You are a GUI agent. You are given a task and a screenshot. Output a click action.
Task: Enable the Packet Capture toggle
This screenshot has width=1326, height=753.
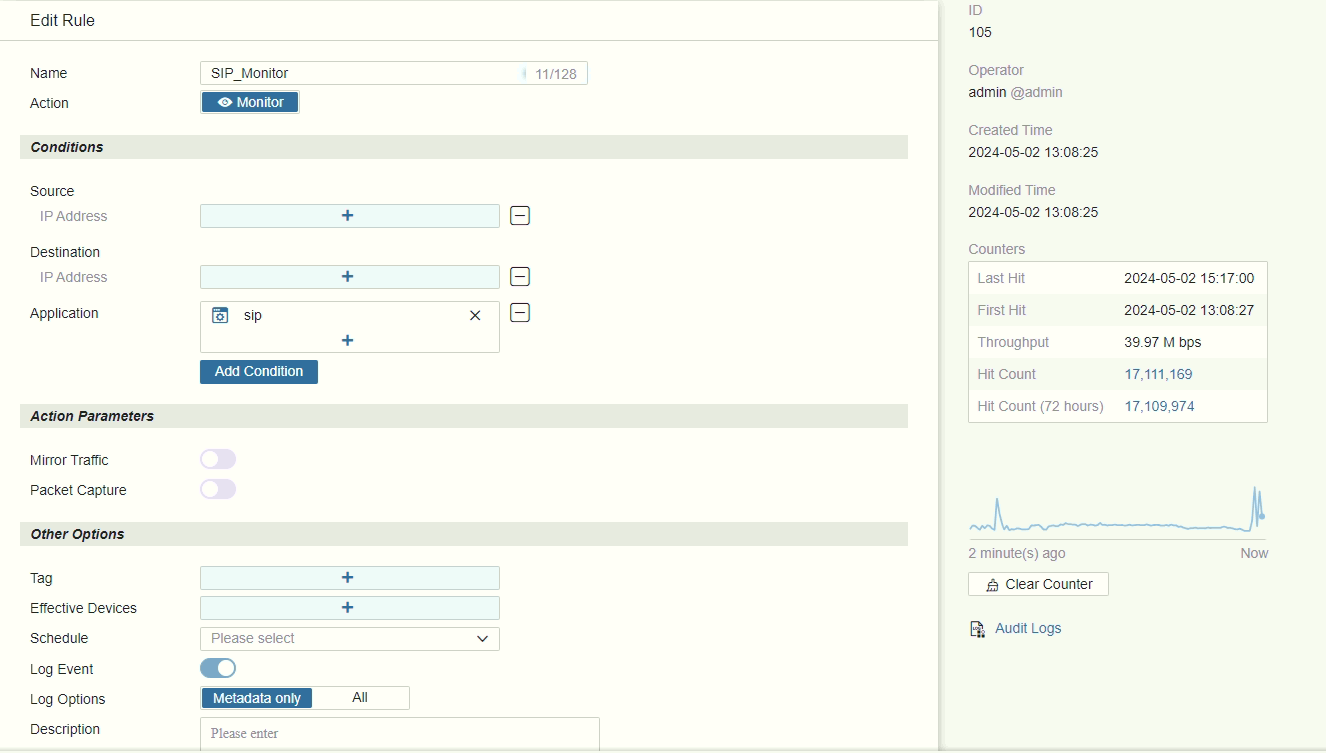pos(218,489)
